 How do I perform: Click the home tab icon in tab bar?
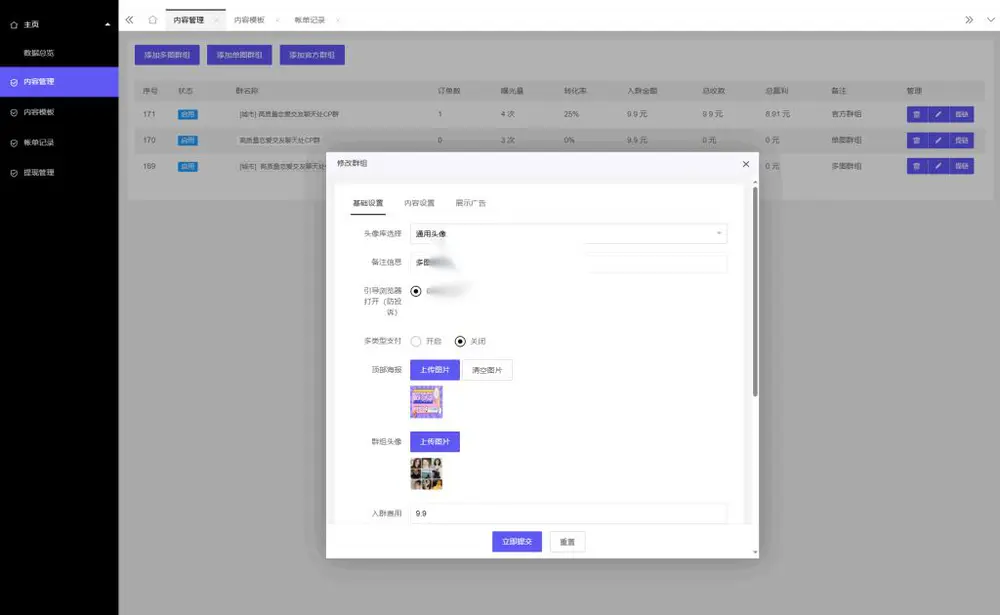[x=152, y=20]
